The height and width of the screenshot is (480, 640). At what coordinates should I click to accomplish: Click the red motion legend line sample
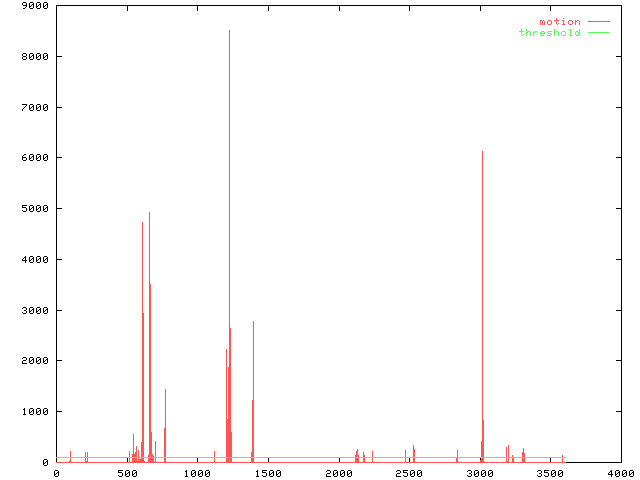pos(598,21)
